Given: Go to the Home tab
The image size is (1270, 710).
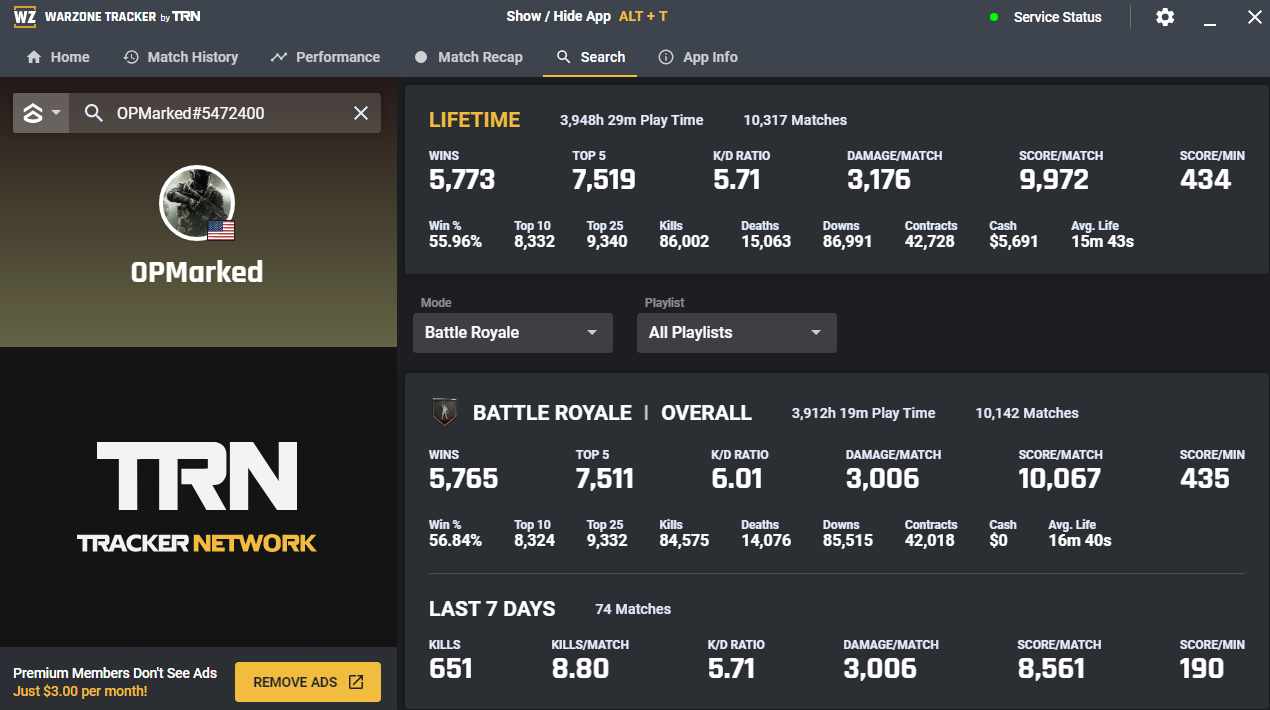Looking at the screenshot, I should coord(58,57).
